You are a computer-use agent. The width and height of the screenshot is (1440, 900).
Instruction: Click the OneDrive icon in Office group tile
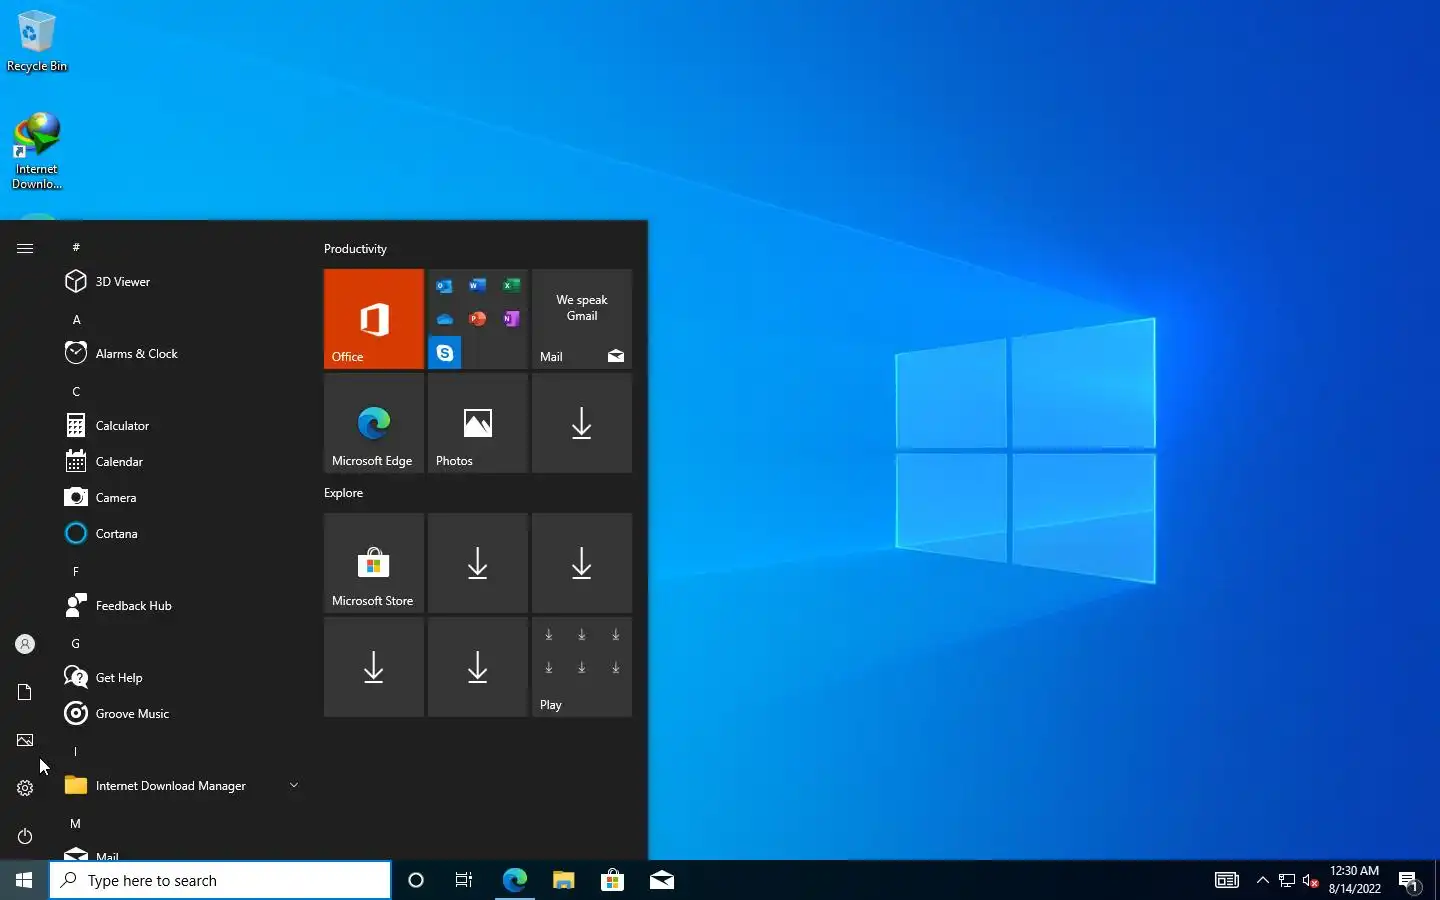[x=445, y=319]
